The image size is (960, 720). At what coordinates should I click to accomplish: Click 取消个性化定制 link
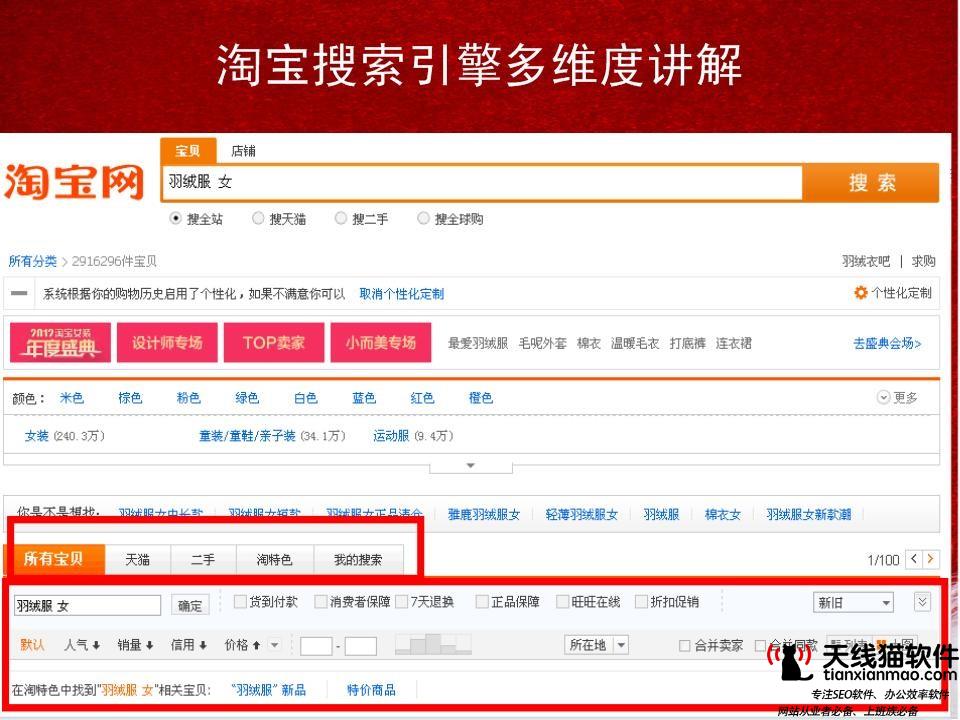tap(402, 294)
